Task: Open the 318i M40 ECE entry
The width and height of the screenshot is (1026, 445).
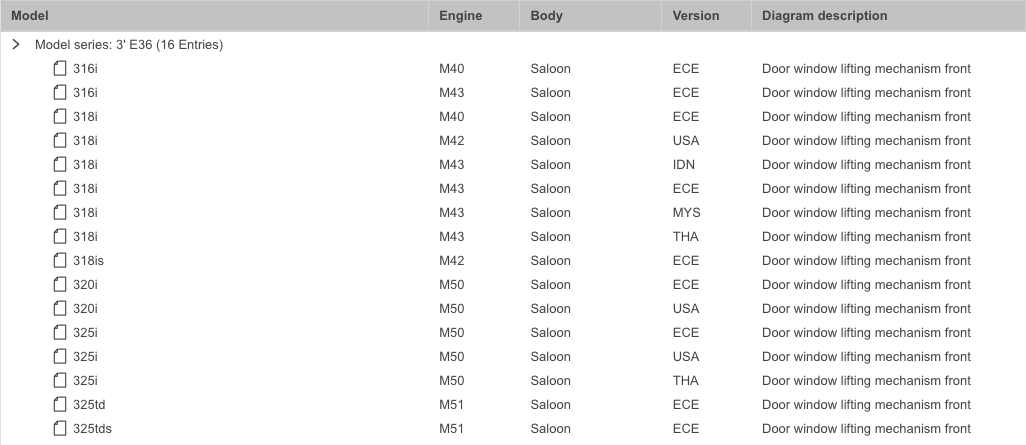Action: point(513,116)
